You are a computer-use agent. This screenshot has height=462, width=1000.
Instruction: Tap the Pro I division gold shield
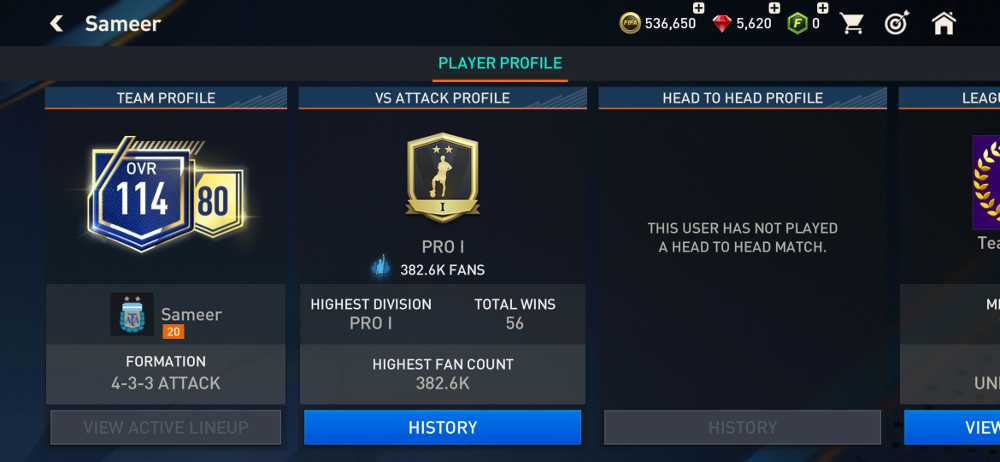click(443, 177)
